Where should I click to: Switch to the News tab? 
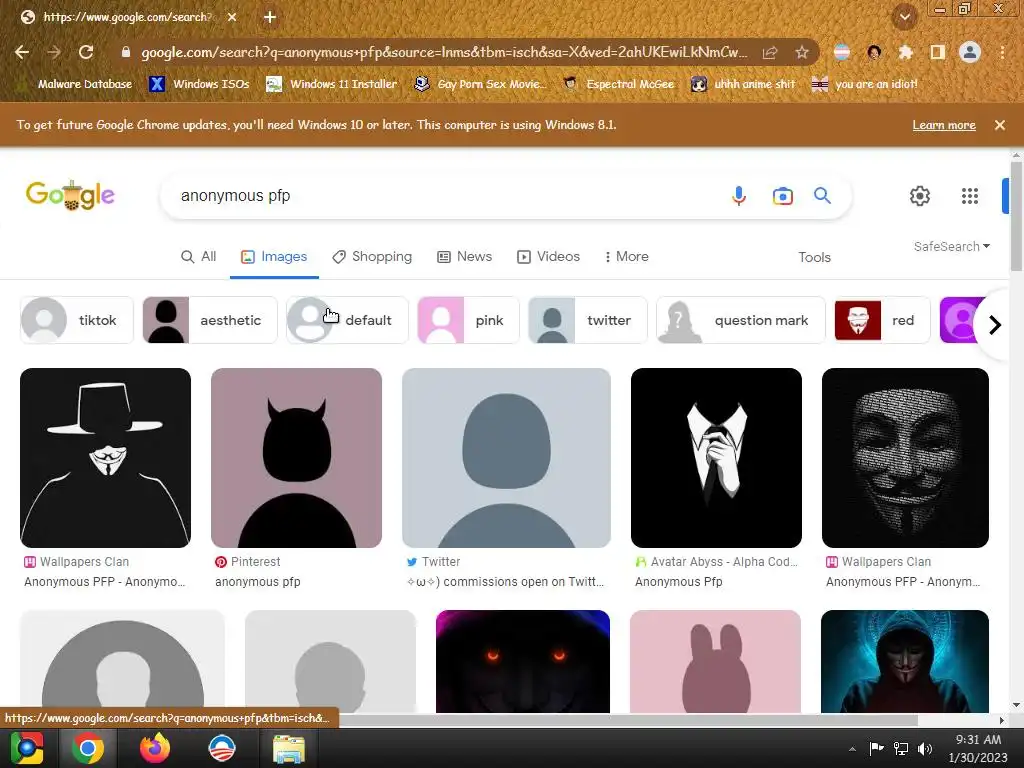464,257
